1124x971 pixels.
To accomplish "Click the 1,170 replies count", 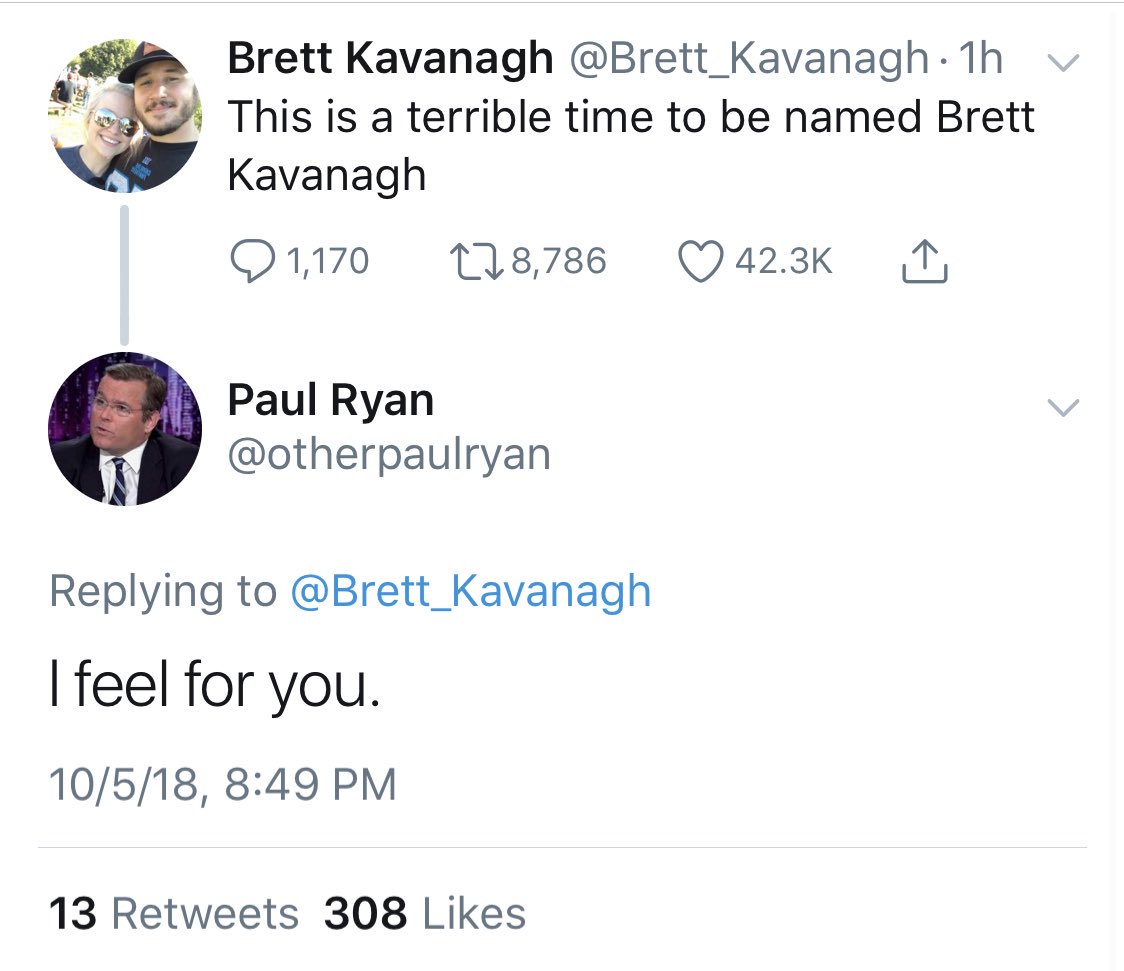I will click(327, 261).
